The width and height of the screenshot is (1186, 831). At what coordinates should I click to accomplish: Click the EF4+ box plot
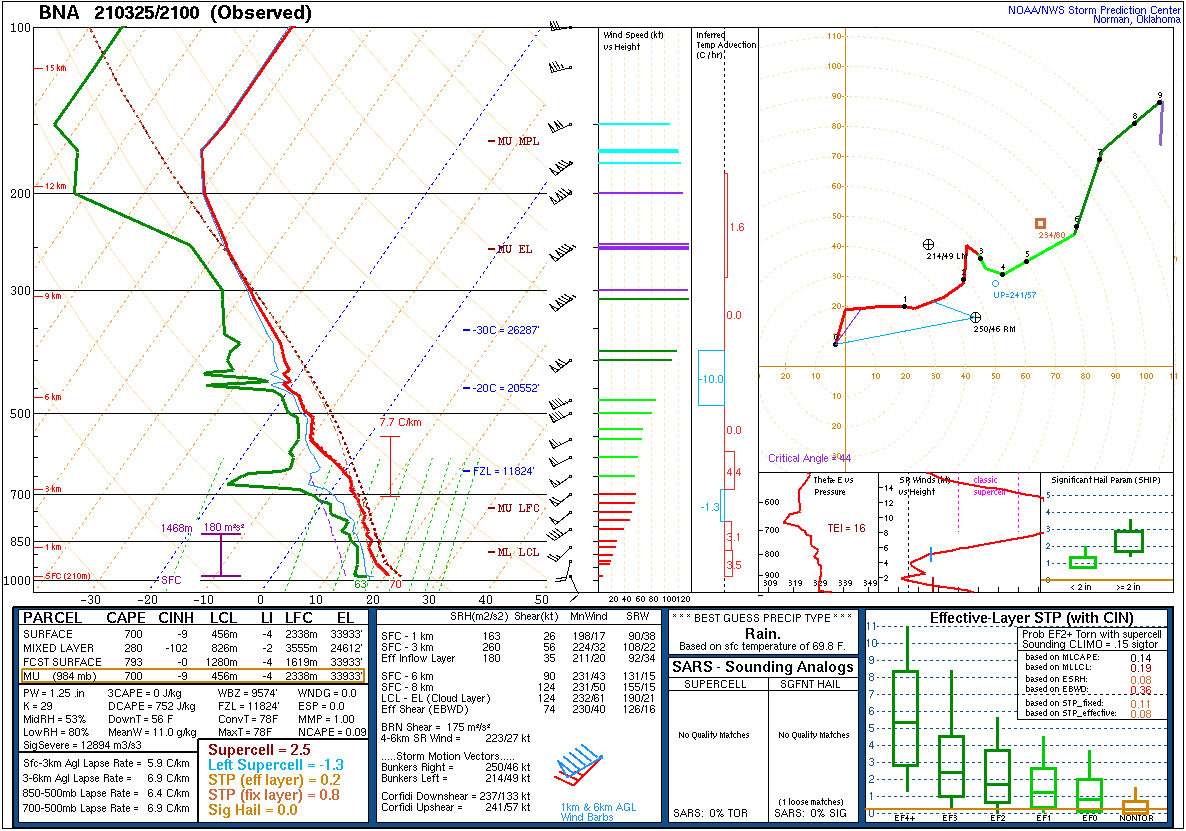point(905,709)
